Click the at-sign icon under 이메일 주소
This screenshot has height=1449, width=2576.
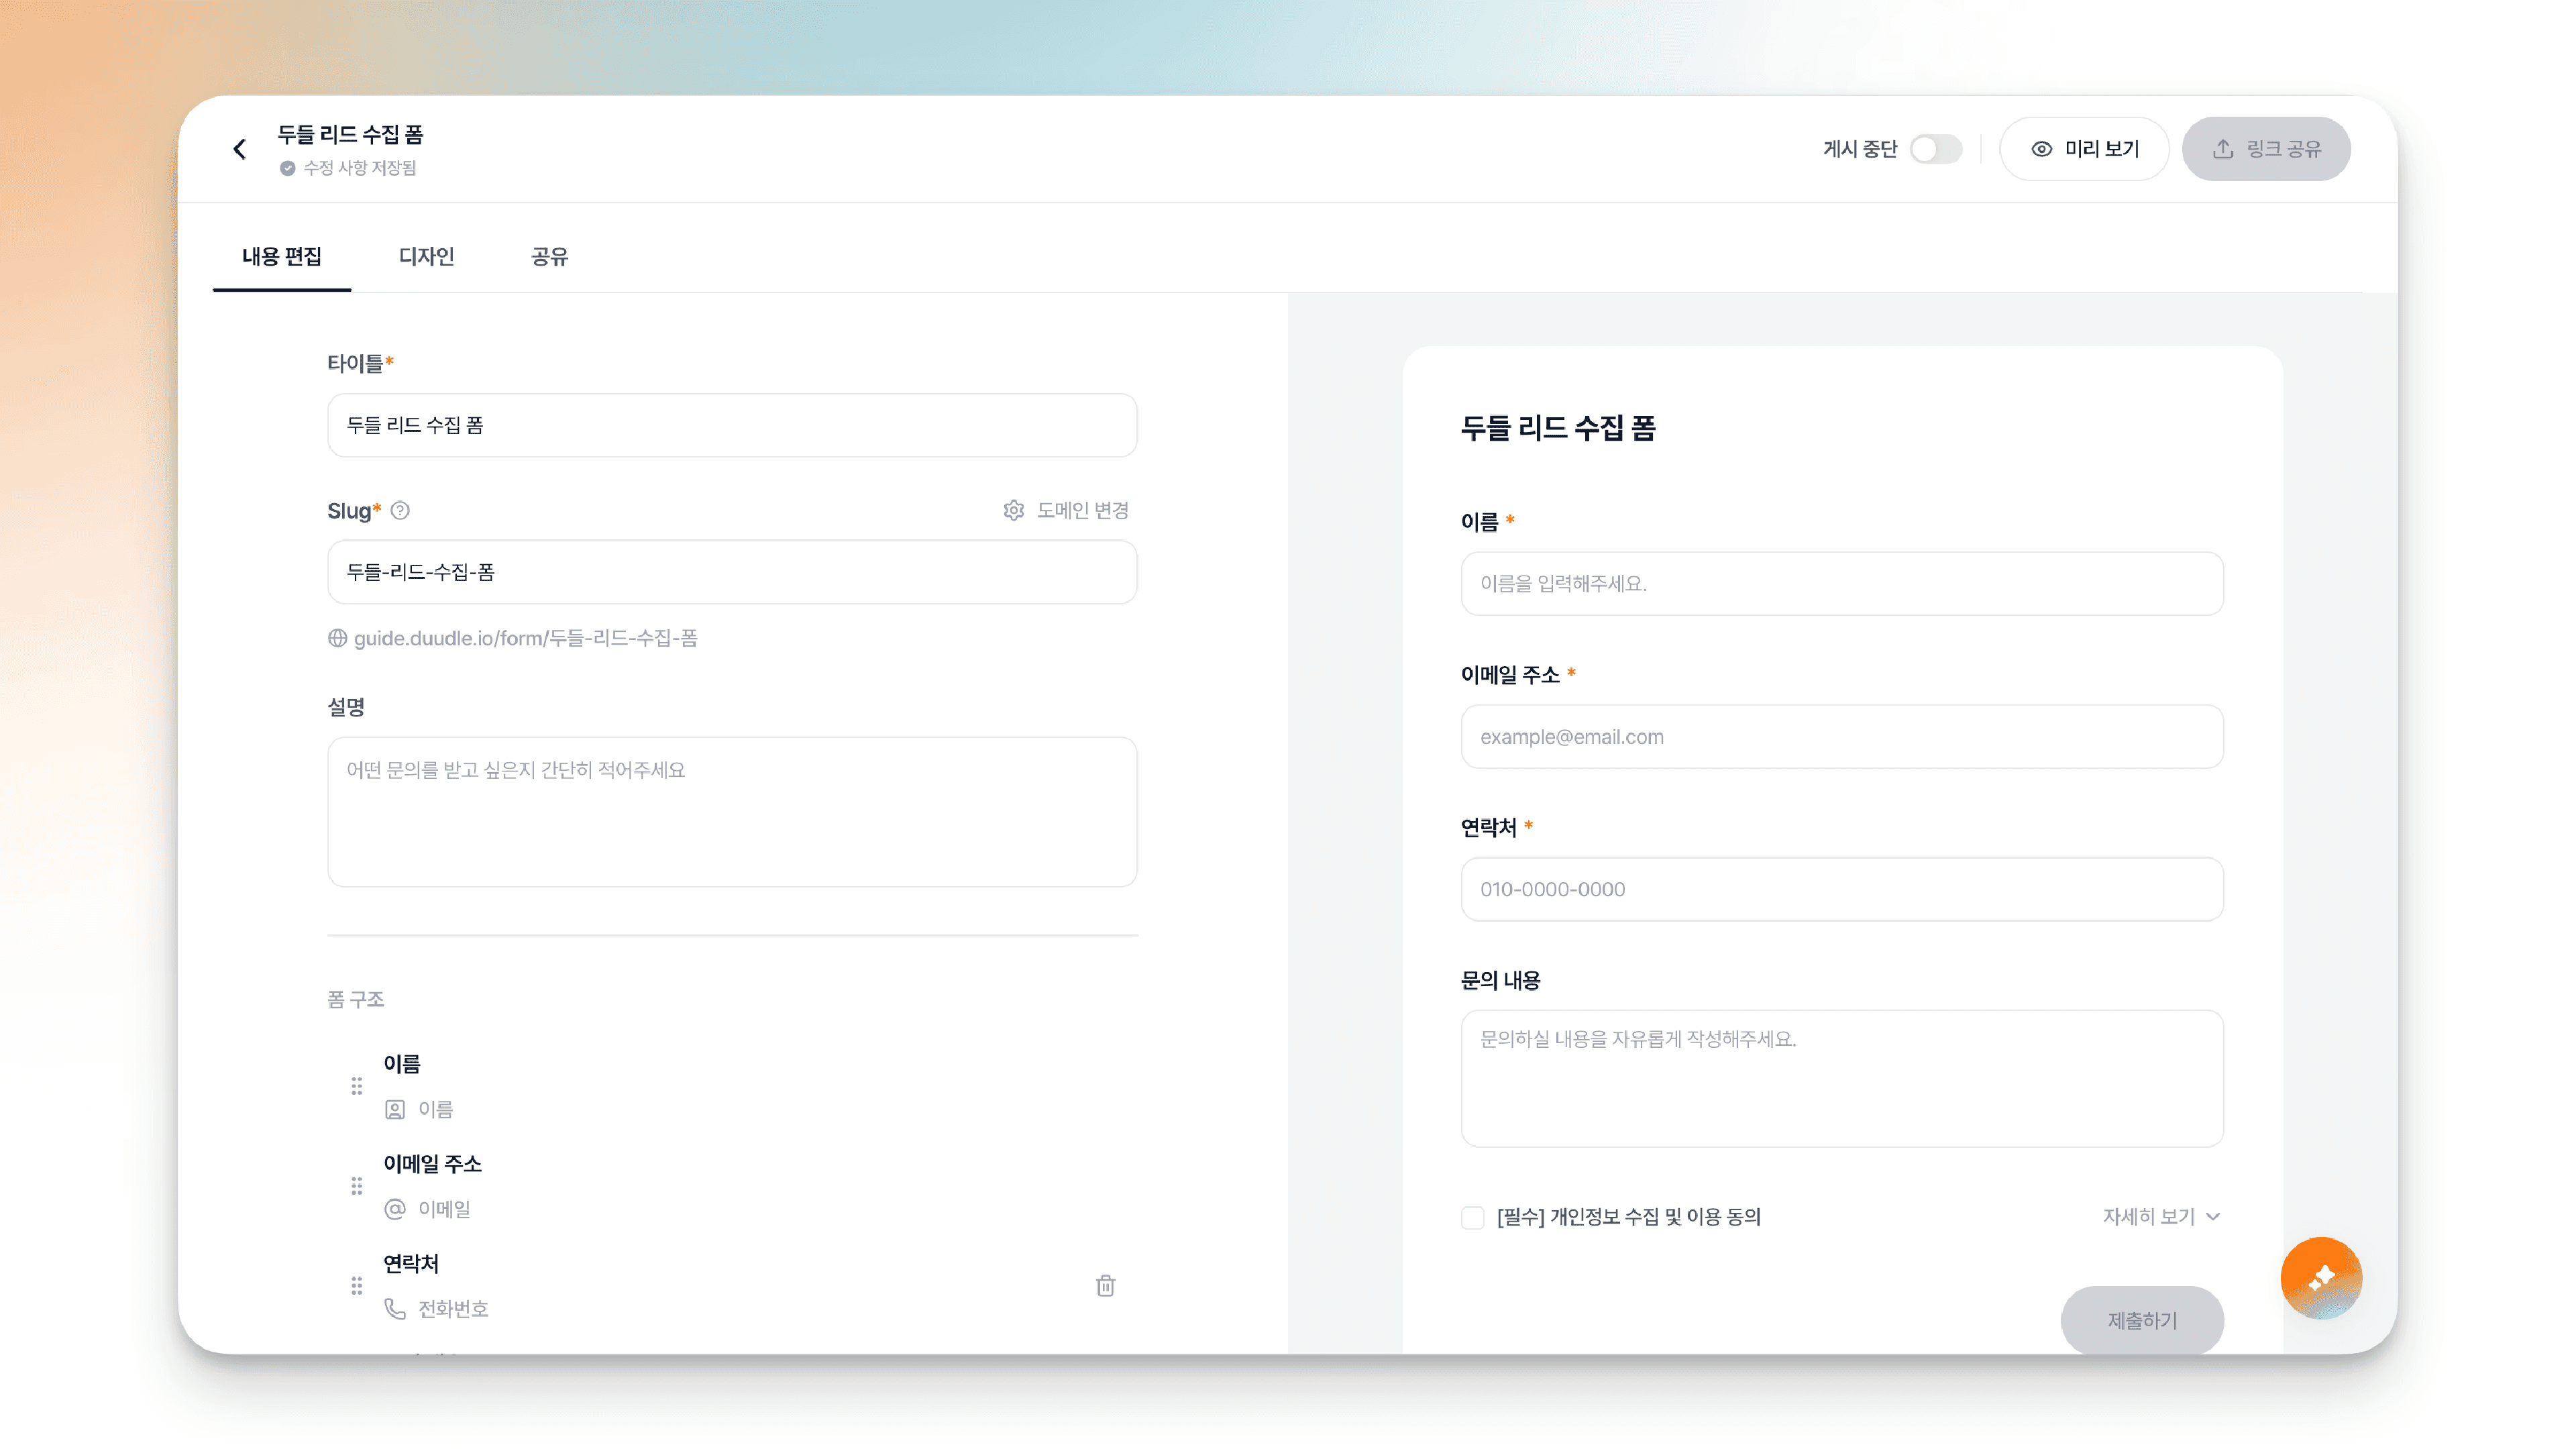coord(395,1209)
